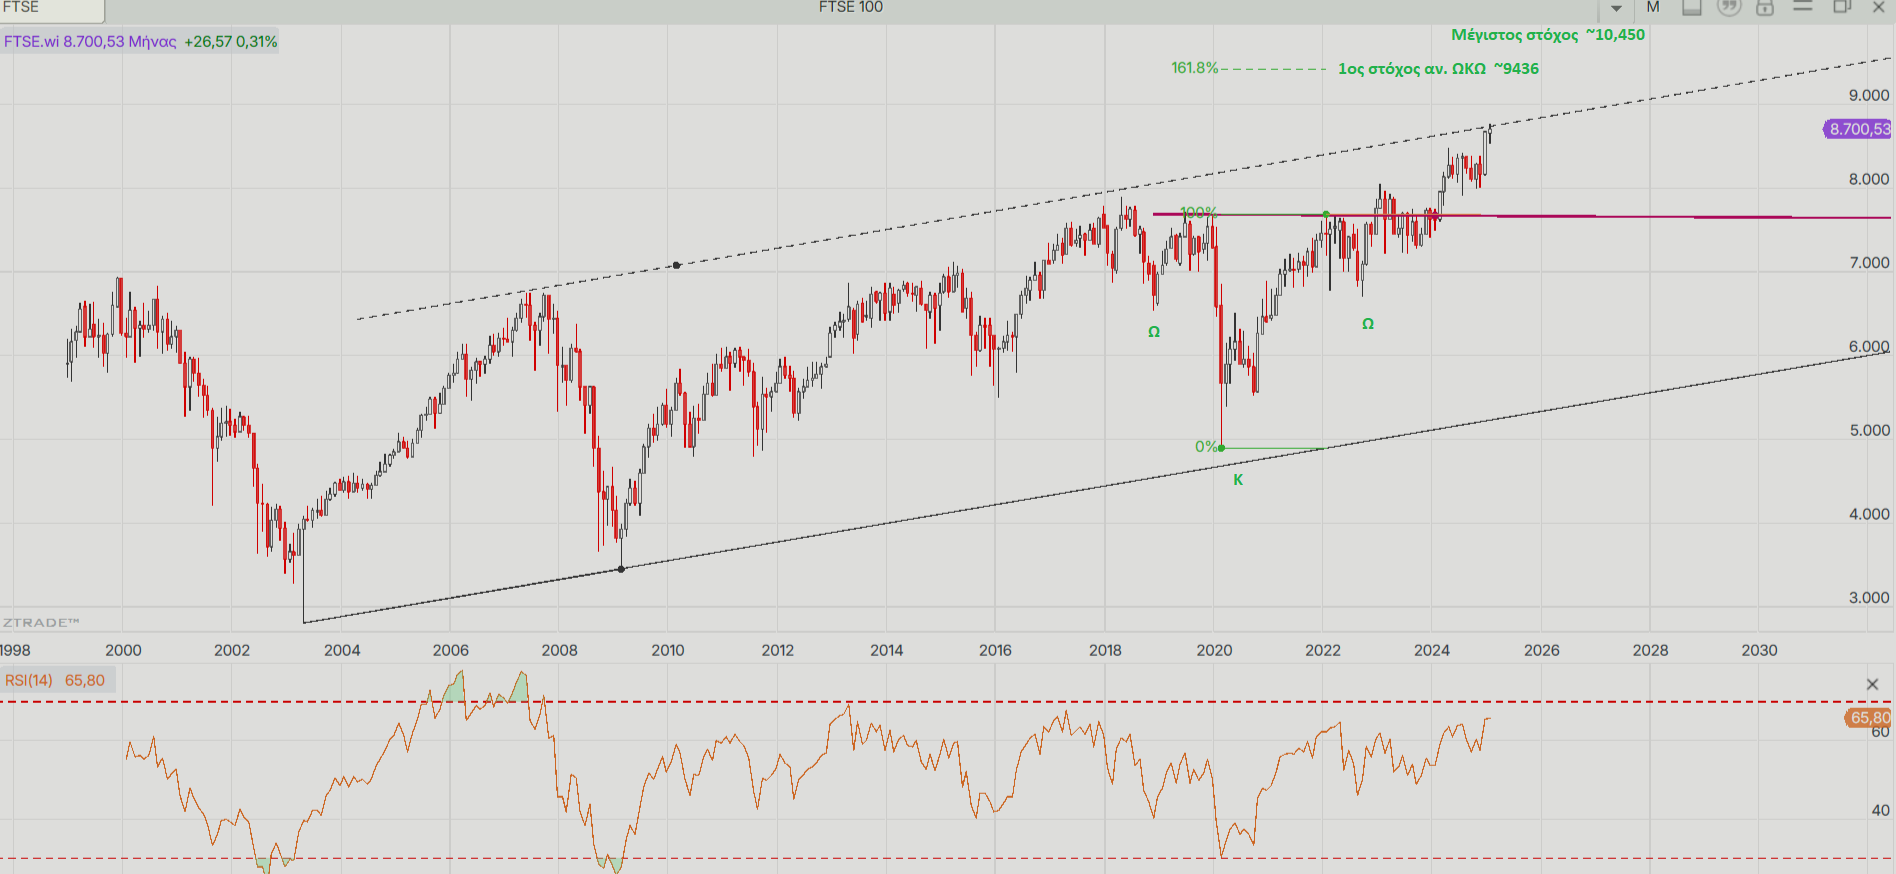
Task: Select the 'Μέγιστος στόχος ~10,450' annotation
Action: [1548, 35]
